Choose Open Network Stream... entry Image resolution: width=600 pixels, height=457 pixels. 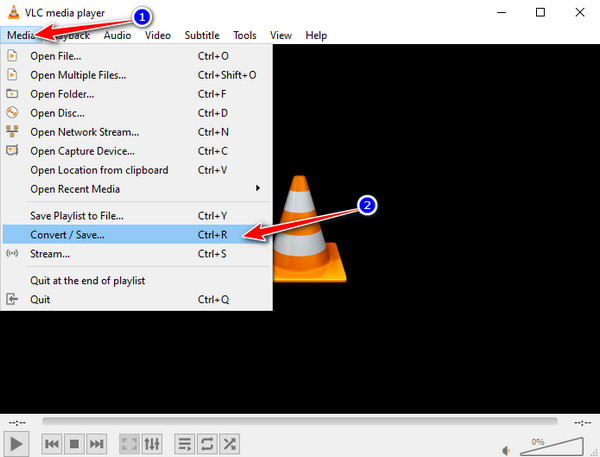coord(136,132)
